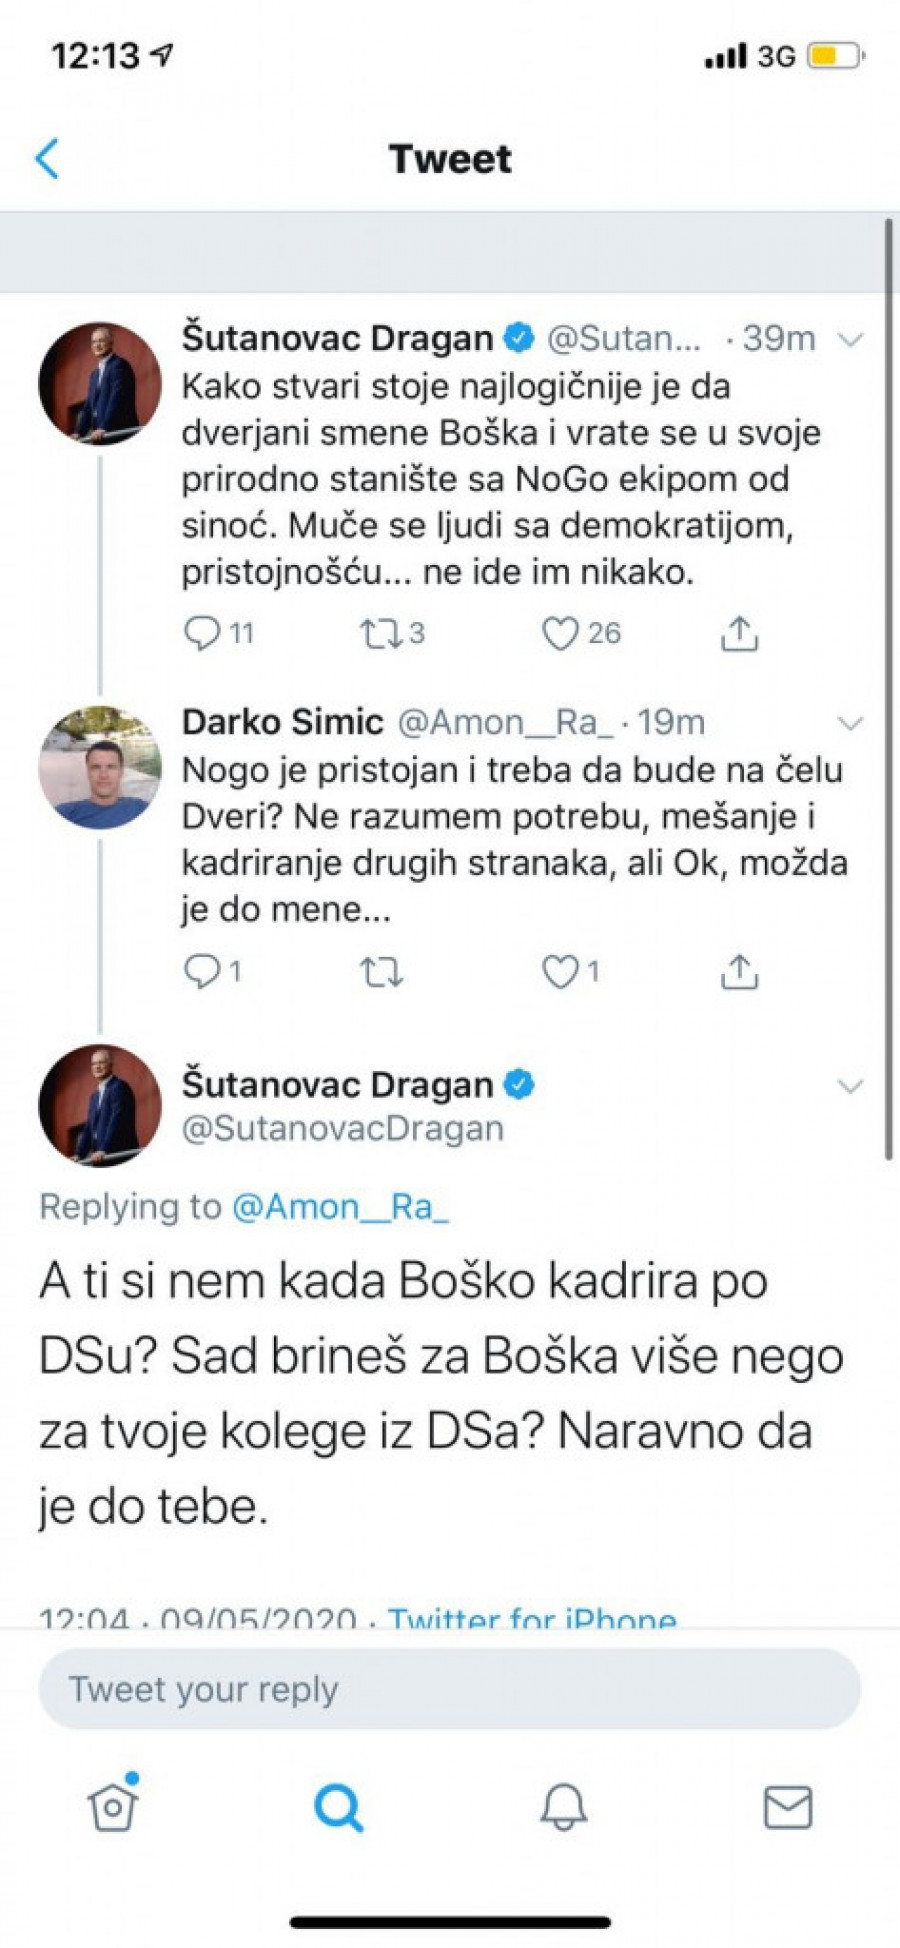This screenshot has height=1948, width=900.
Task: Open the Messages envelope tab
Action: (x=788, y=1806)
